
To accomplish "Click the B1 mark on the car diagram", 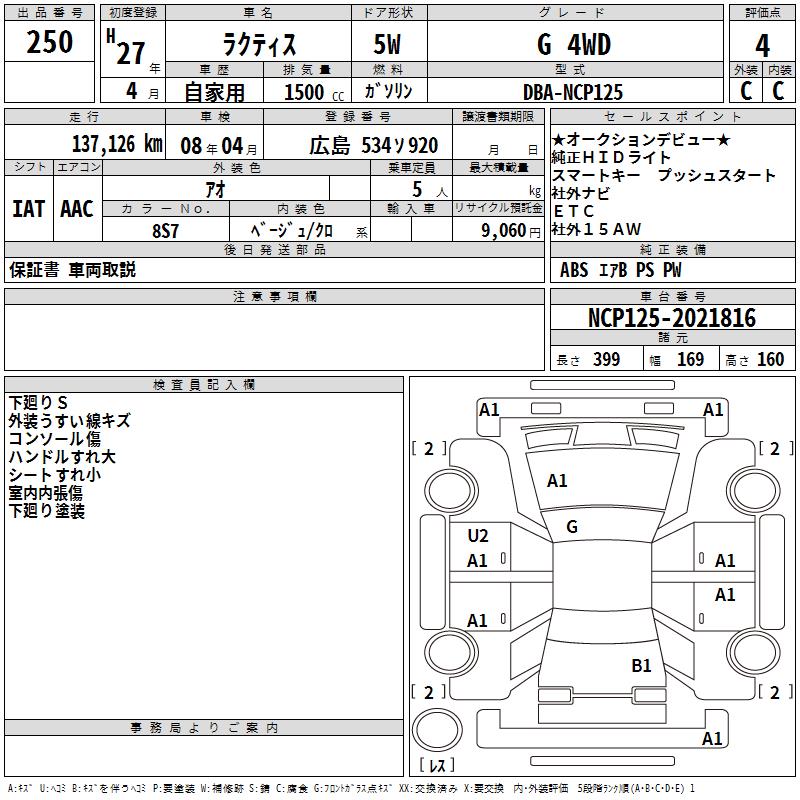I will (x=641, y=666).
